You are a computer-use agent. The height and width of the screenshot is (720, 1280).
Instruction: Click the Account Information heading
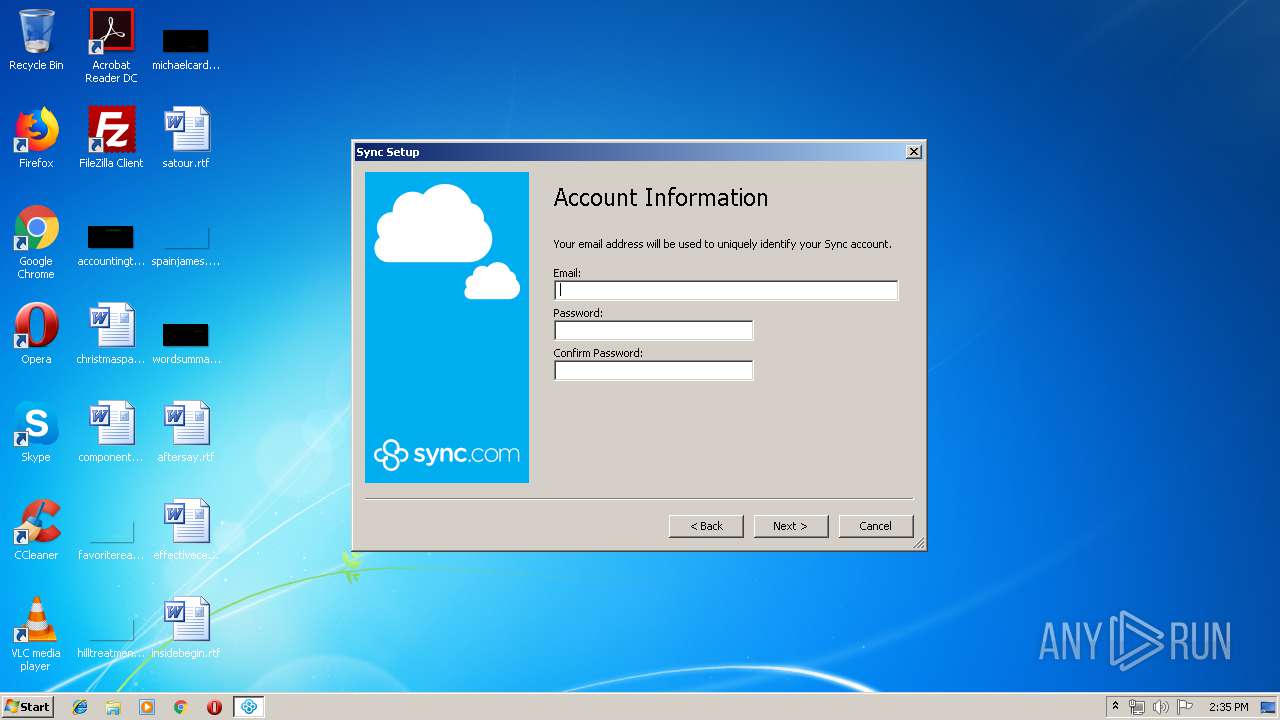click(x=661, y=198)
